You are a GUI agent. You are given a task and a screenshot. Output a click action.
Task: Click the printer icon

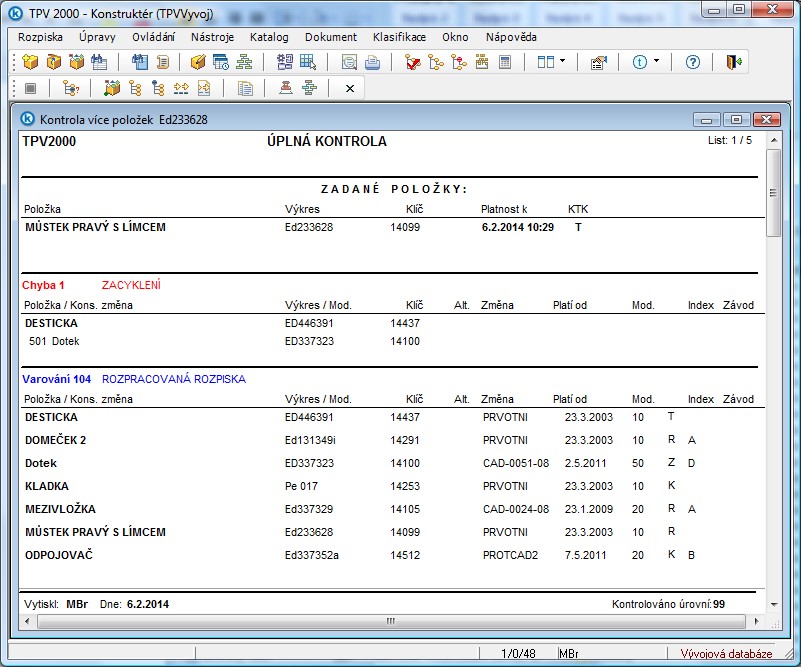372,62
